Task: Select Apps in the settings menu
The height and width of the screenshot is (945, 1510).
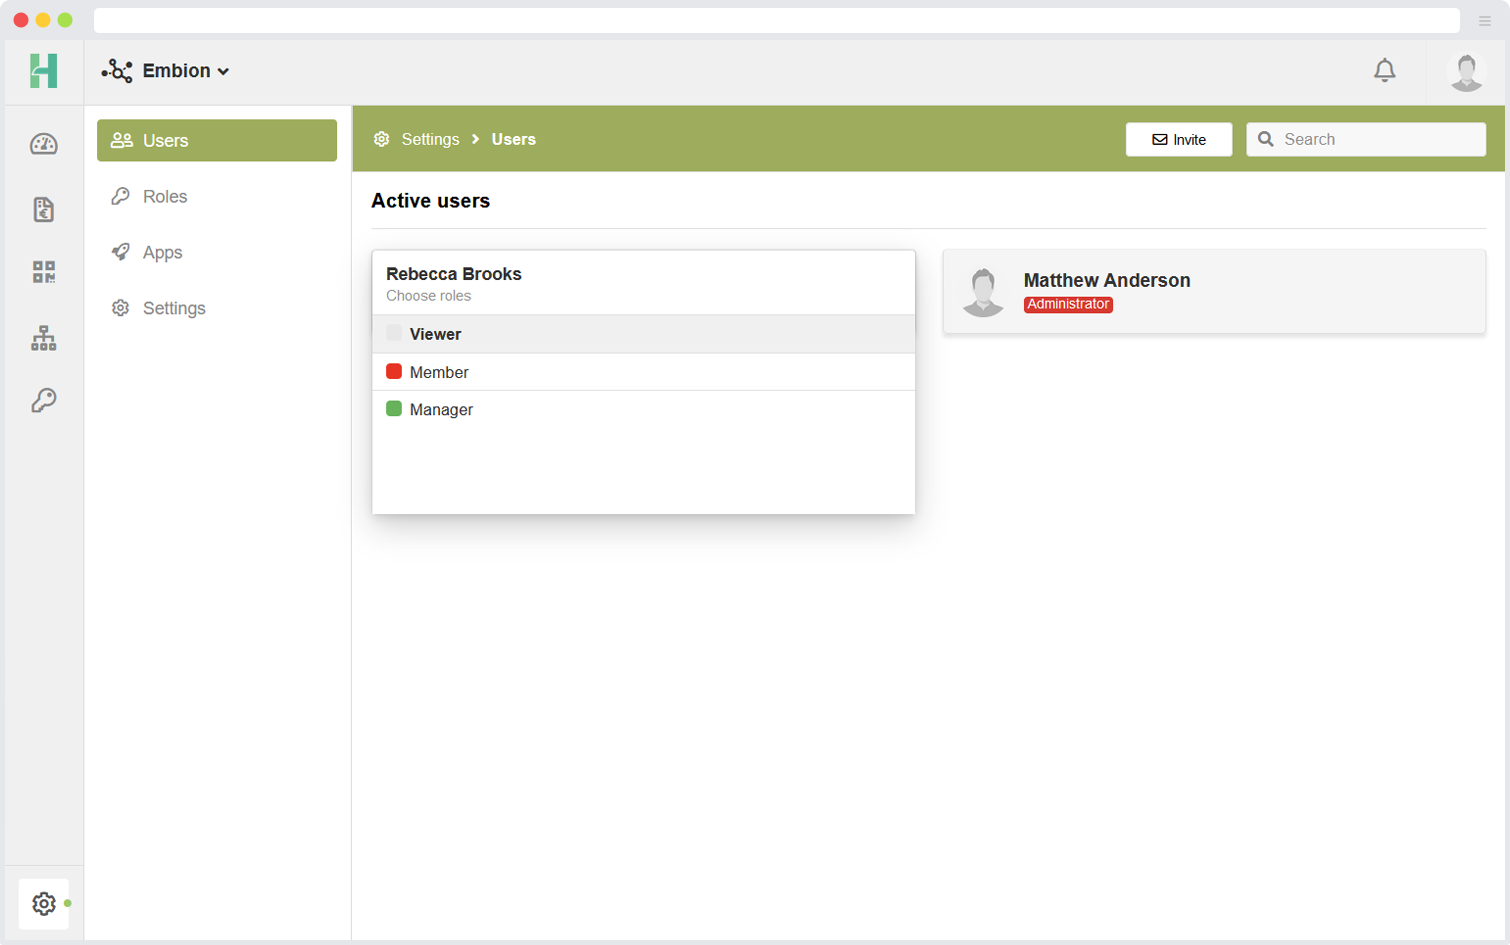Action: (162, 253)
